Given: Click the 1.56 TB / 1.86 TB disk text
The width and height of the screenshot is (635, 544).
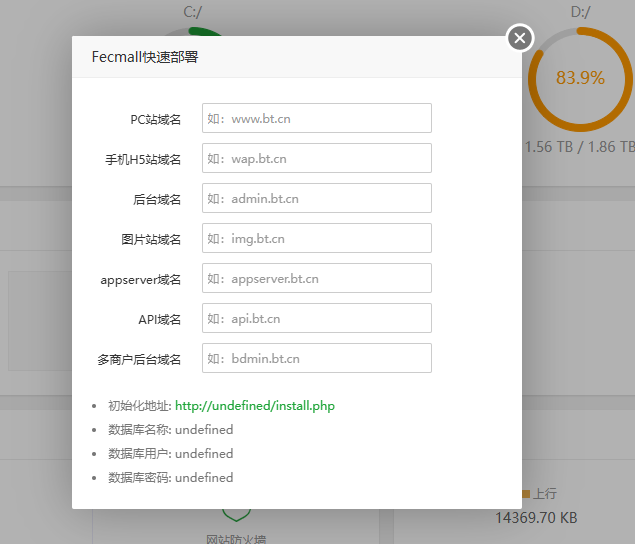Looking at the screenshot, I should tap(580, 147).
